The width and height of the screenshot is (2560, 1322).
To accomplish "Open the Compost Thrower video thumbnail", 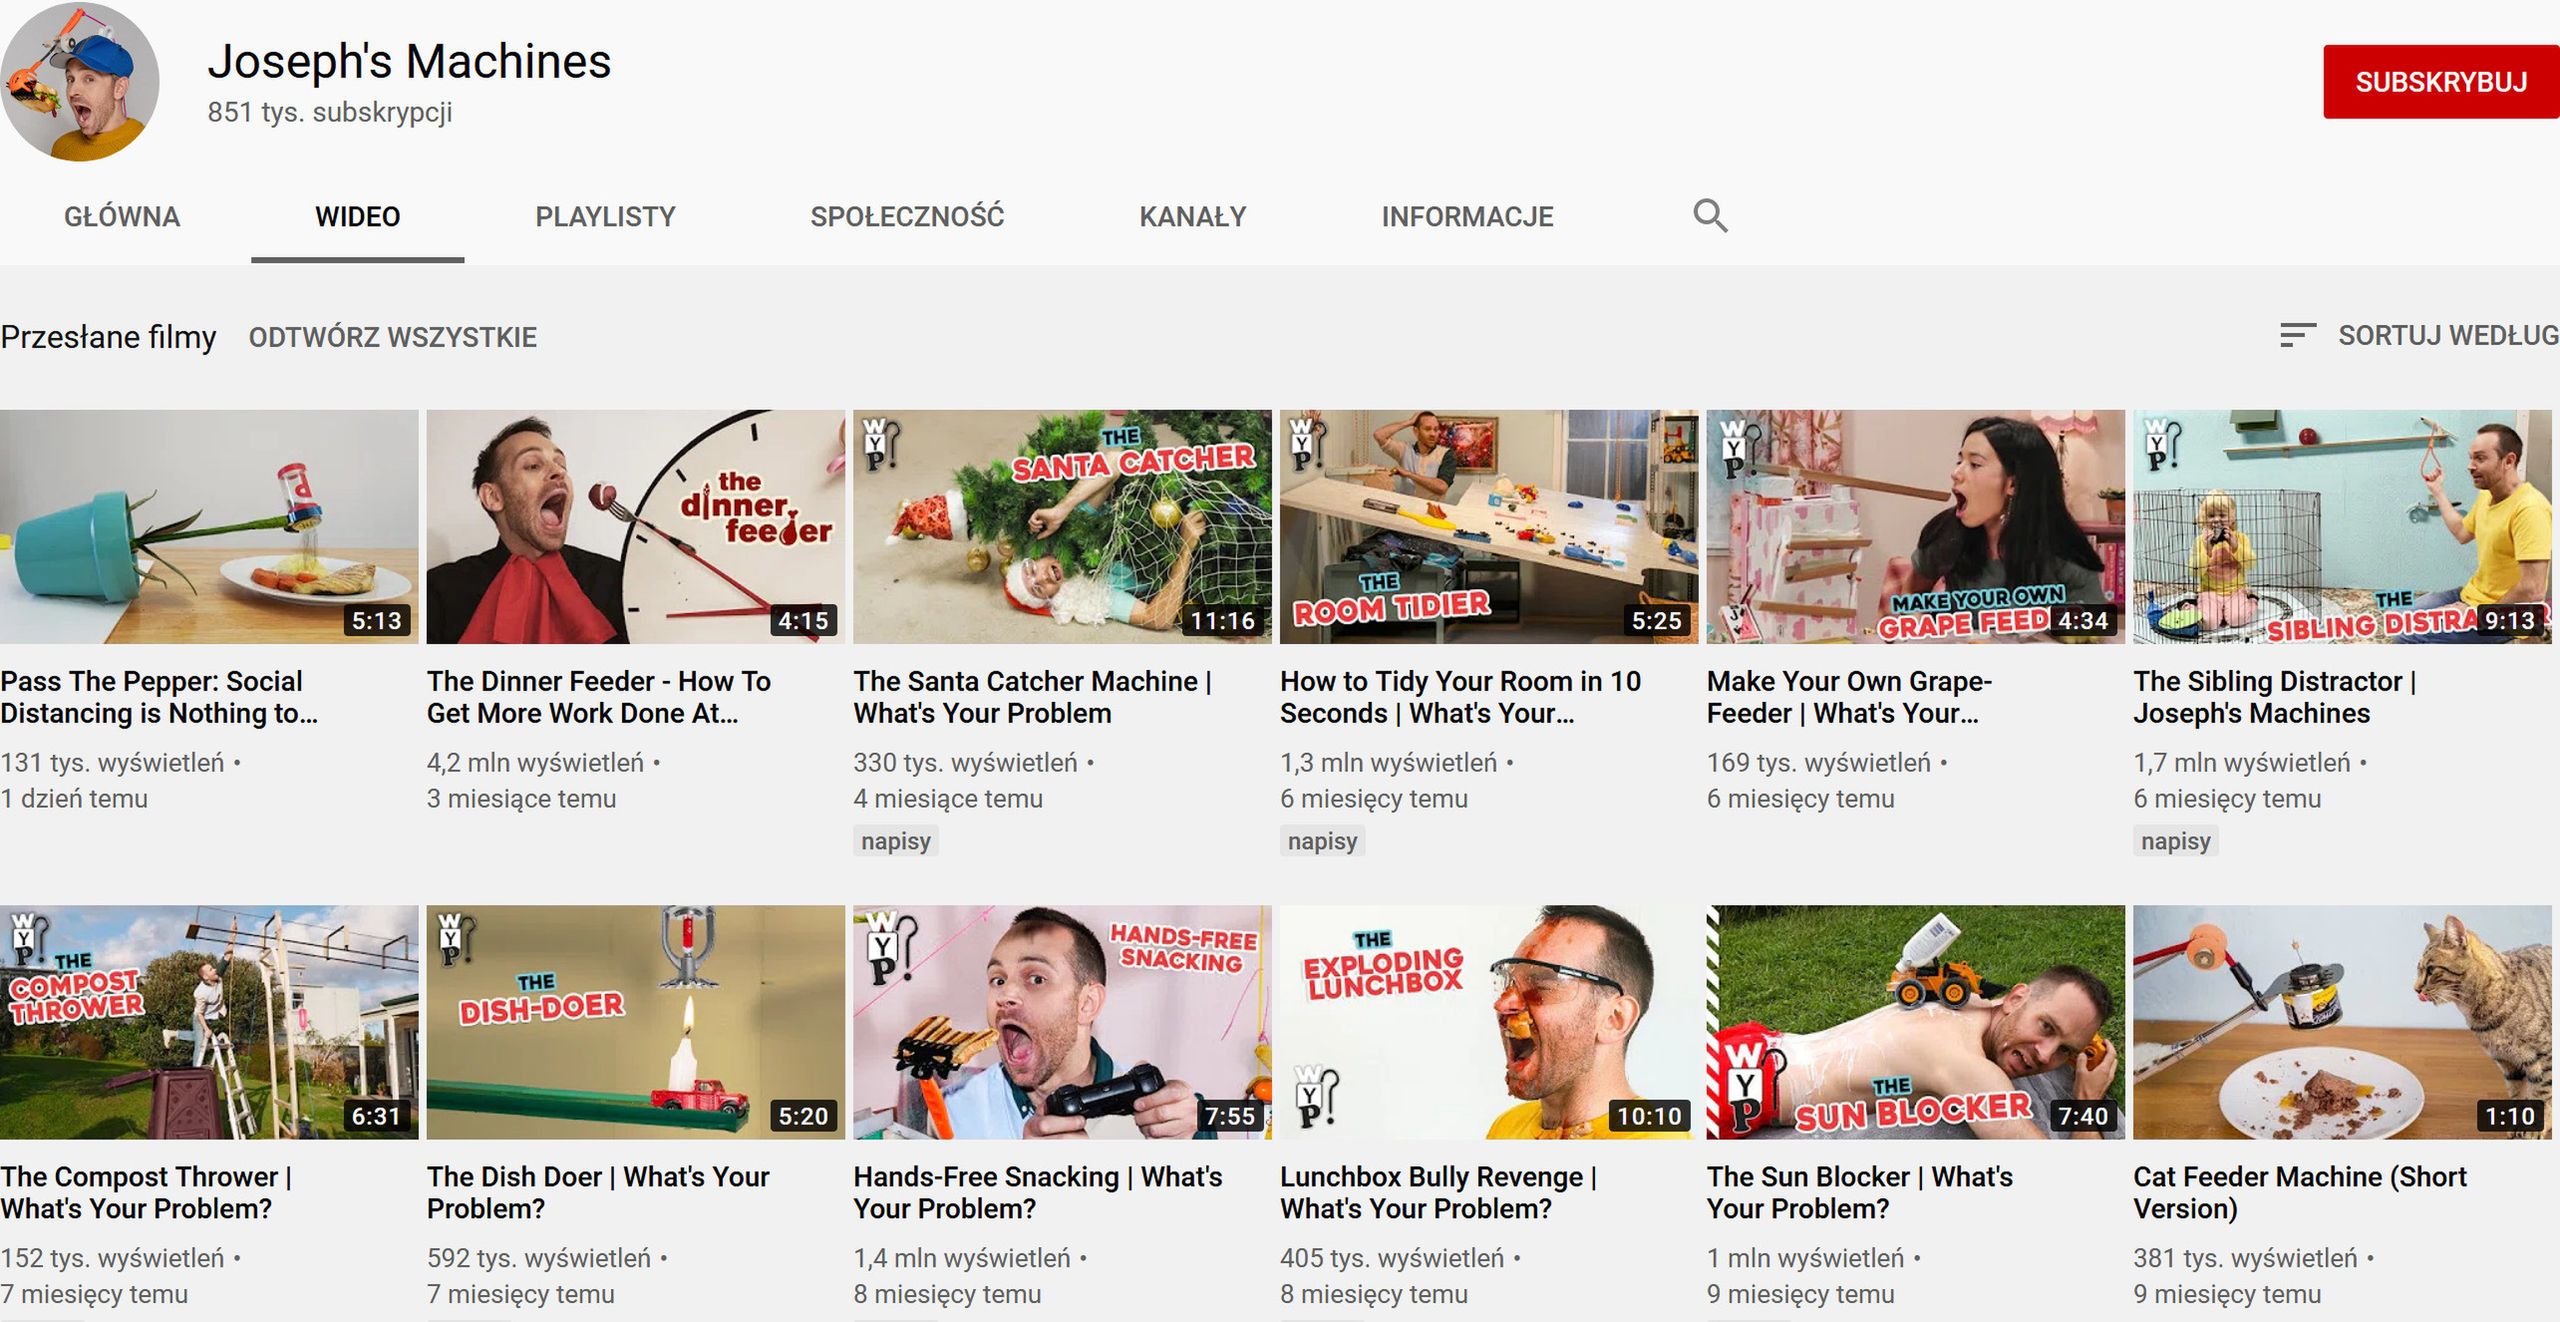I will click(x=209, y=1022).
